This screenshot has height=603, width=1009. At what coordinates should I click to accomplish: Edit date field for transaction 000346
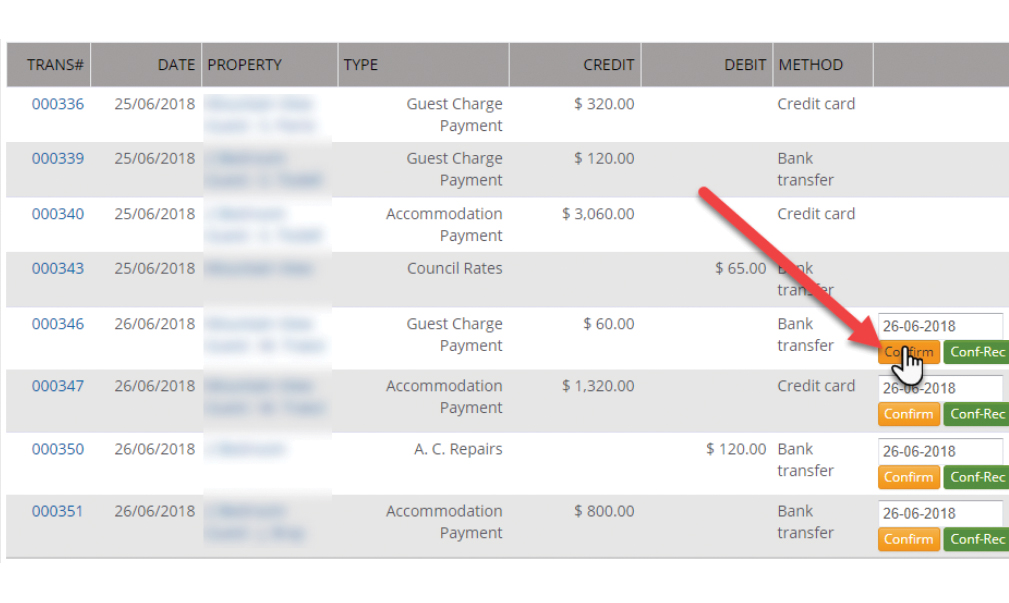(940, 326)
